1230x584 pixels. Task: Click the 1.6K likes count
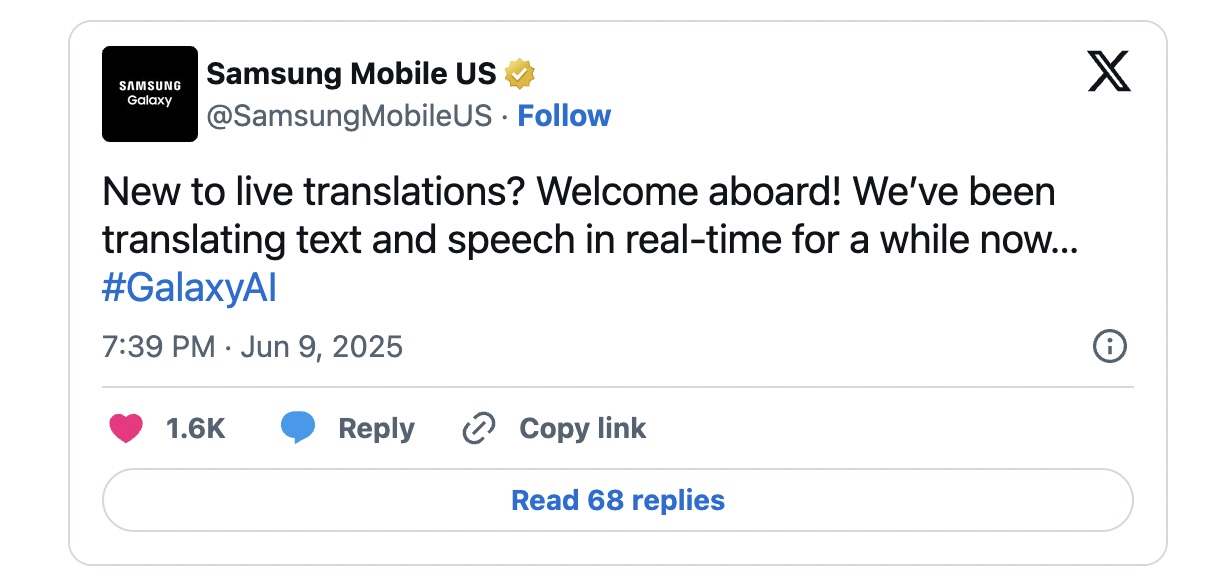196,429
